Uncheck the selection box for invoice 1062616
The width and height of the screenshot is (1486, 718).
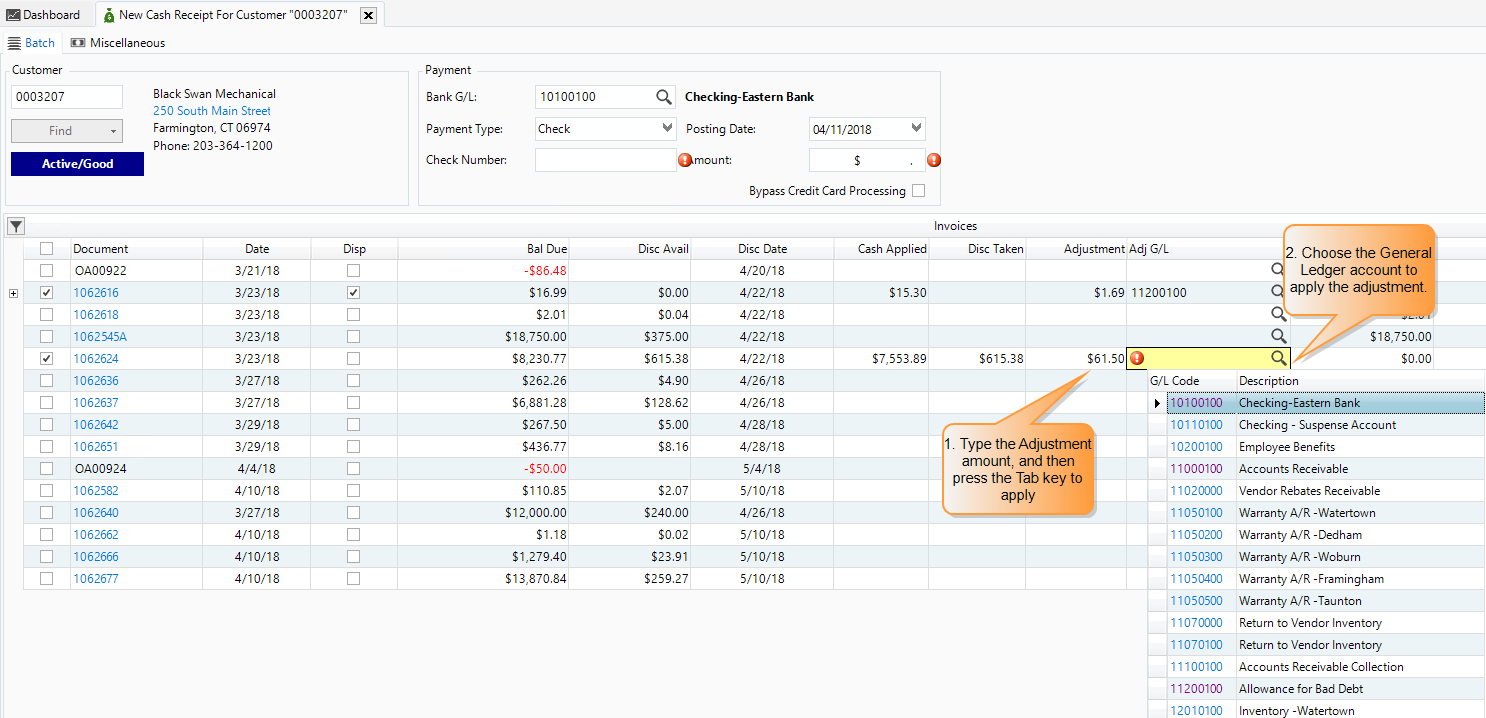pos(46,293)
